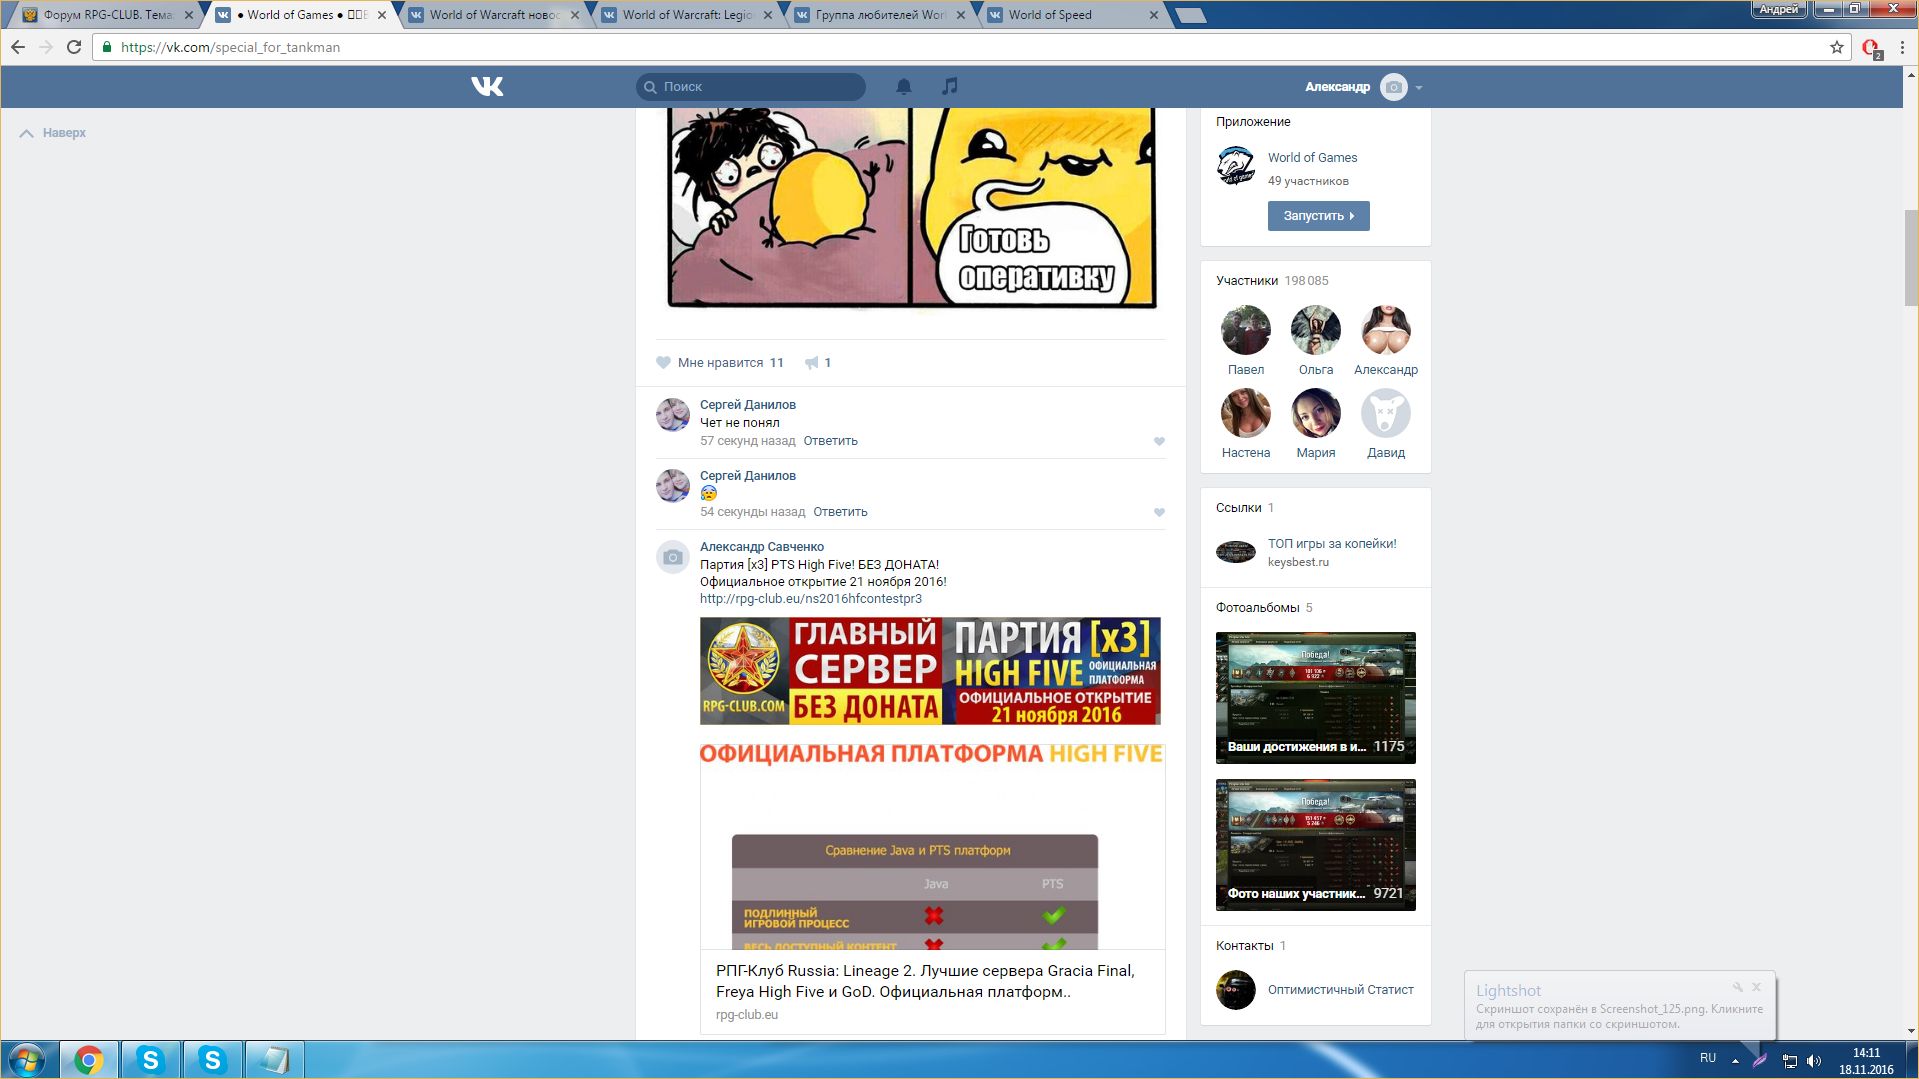Close the World of Games tab
This screenshot has width=1919, height=1079.
click(382, 15)
